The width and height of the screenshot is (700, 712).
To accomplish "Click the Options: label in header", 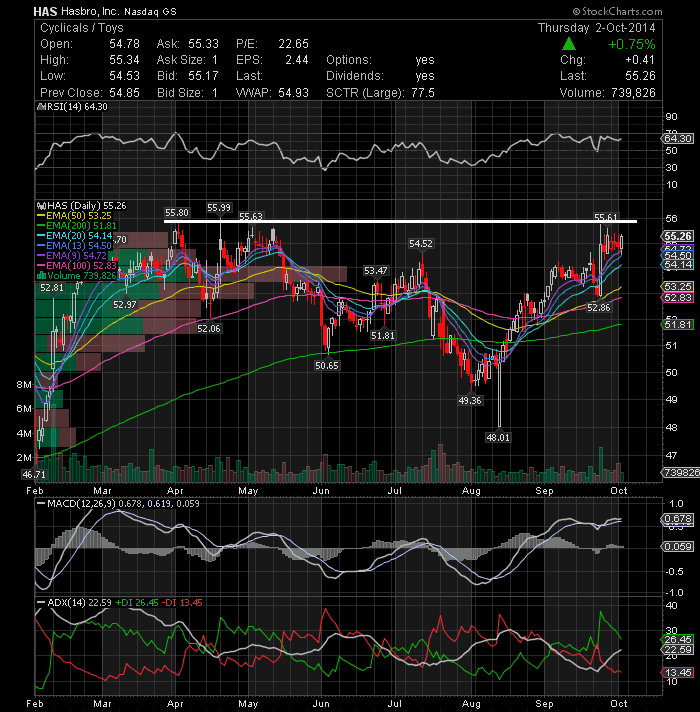I will click(349, 60).
